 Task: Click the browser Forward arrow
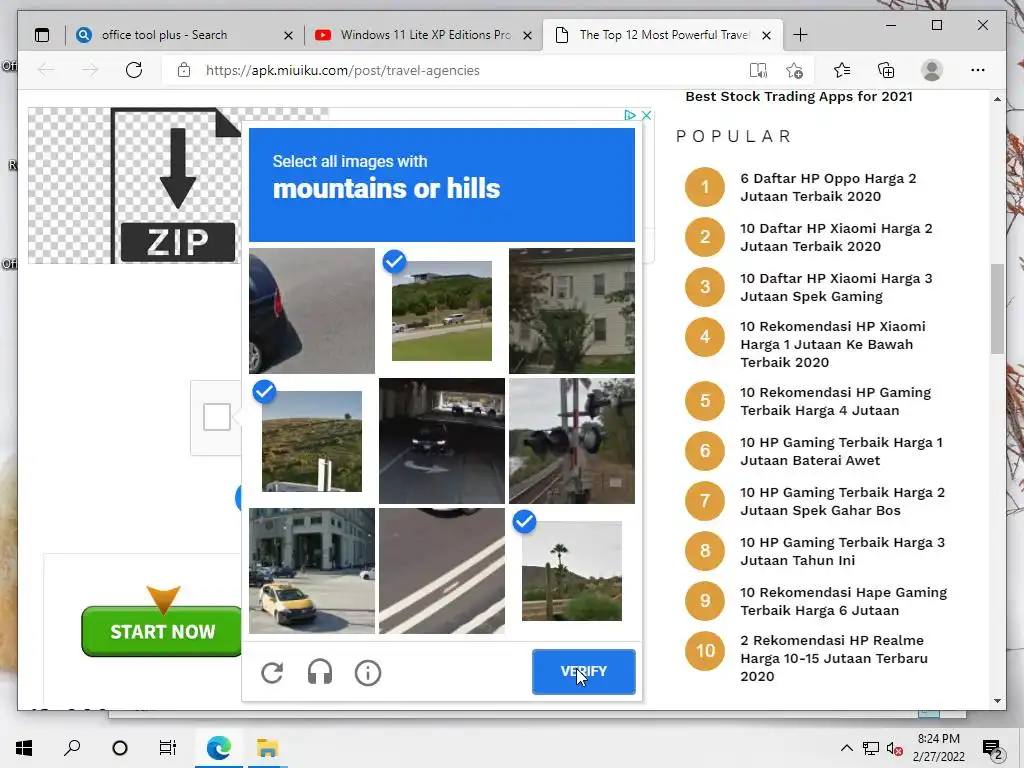point(90,70)
